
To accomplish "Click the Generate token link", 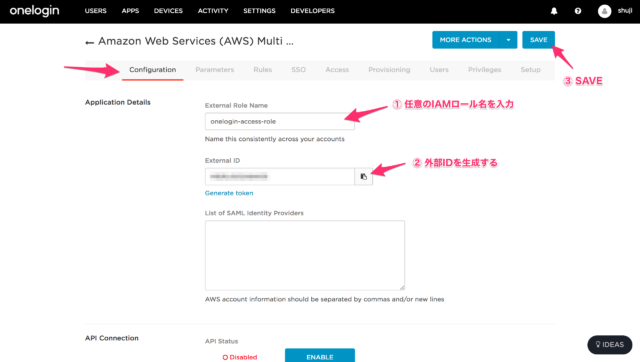I will coord(229,193).
